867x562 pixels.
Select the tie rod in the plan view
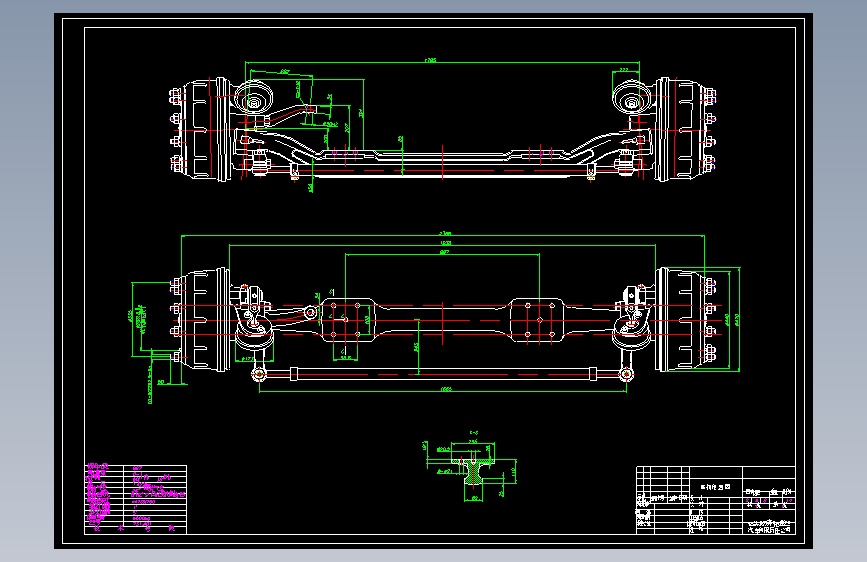coord(442,374)
